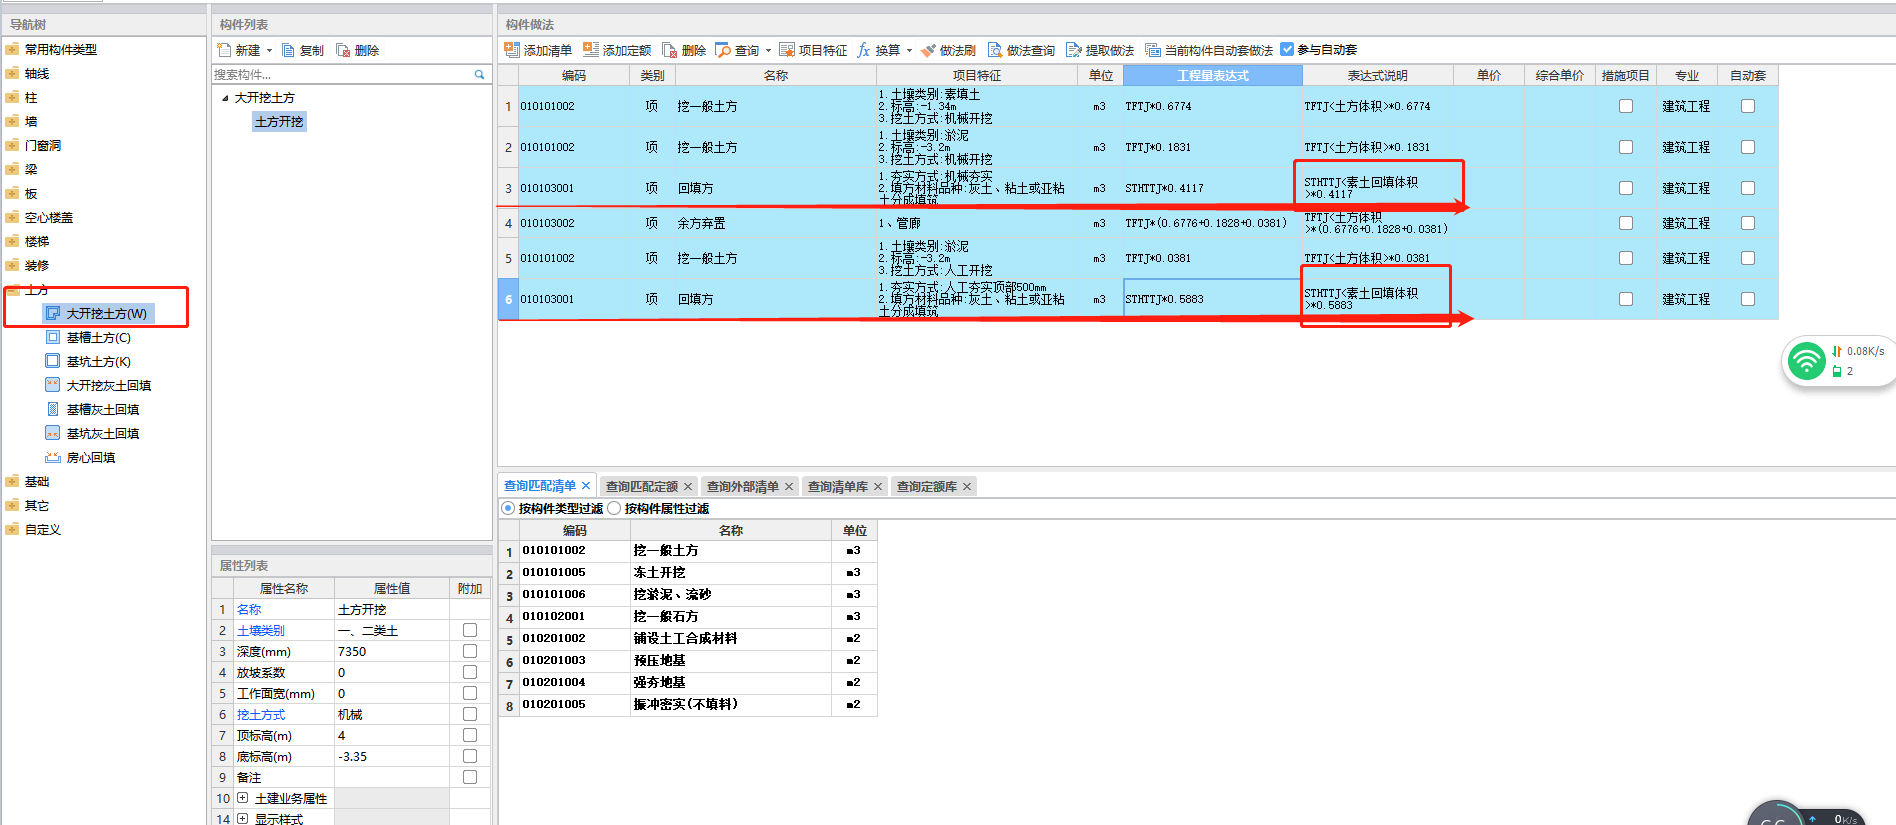
Task: Select 基坑灰土回填 tree item
Action: click(x=102, y=434)
